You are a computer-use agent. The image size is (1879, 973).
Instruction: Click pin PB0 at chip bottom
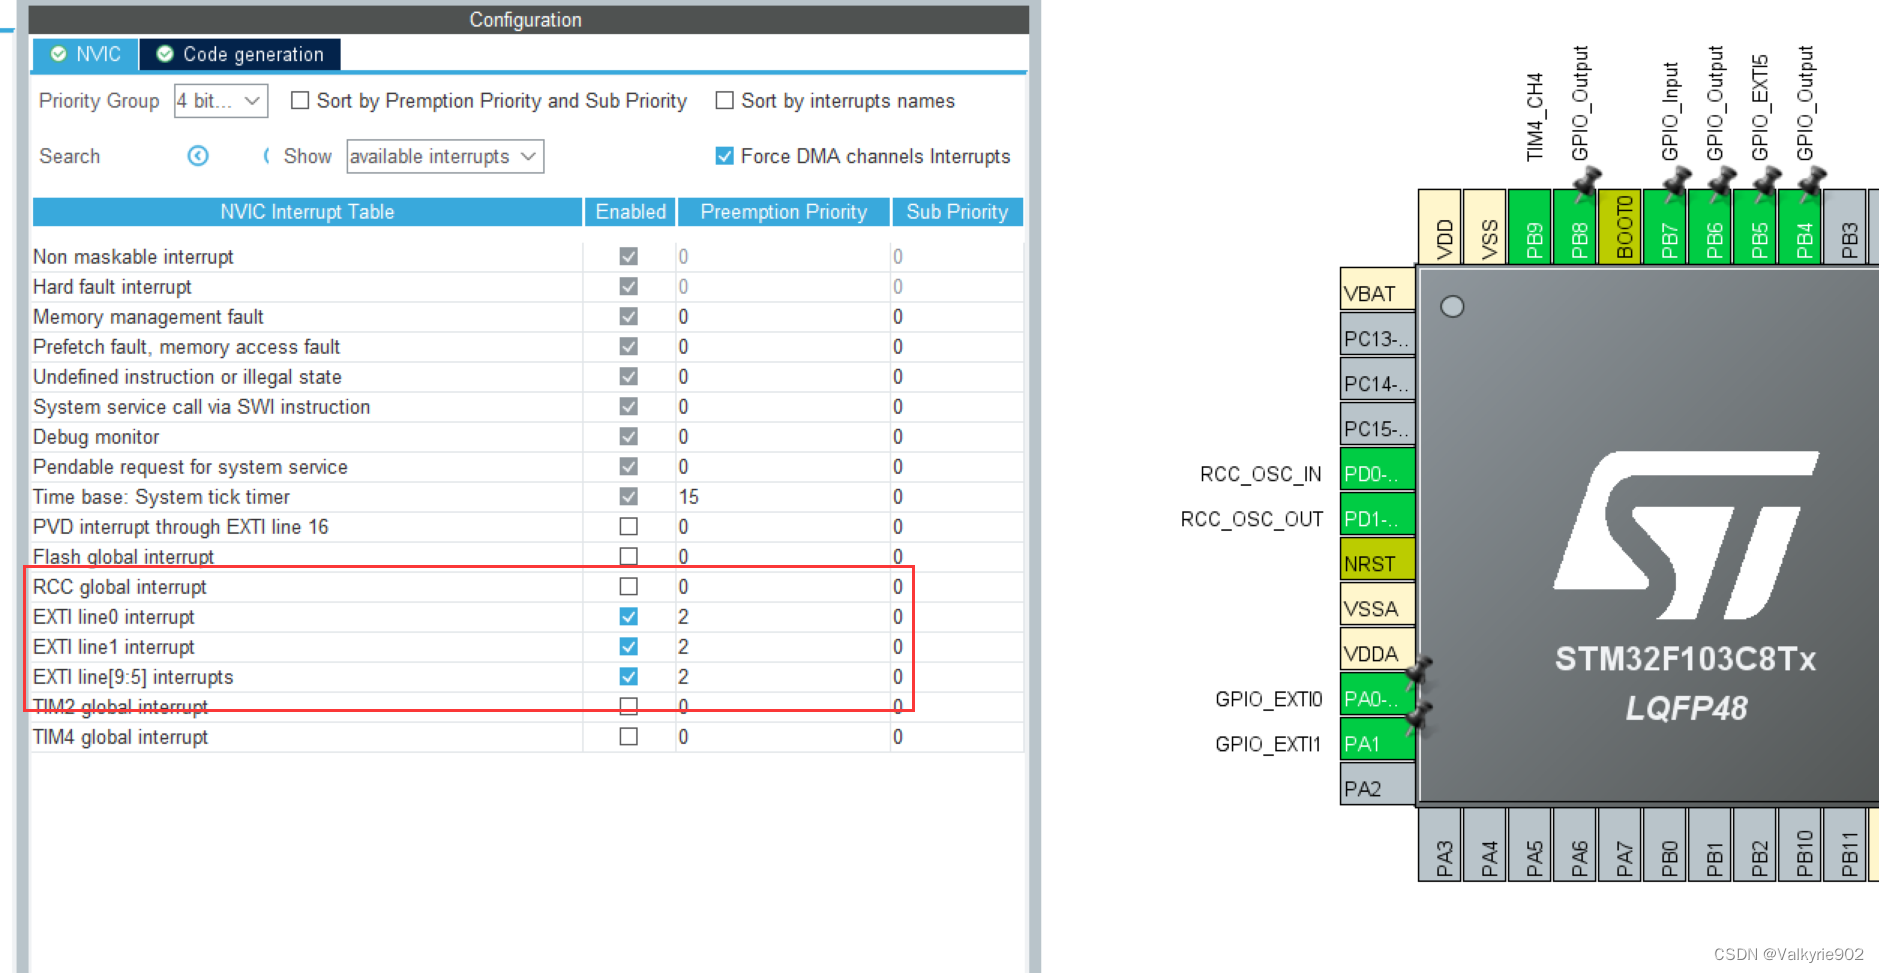tap(1665, 844)
